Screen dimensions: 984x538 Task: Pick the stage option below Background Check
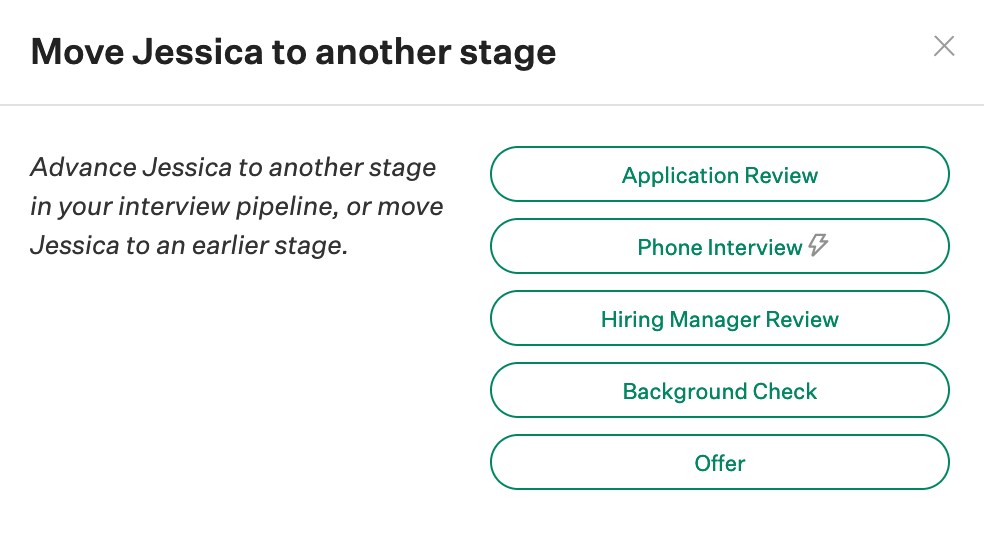[720, 463]
